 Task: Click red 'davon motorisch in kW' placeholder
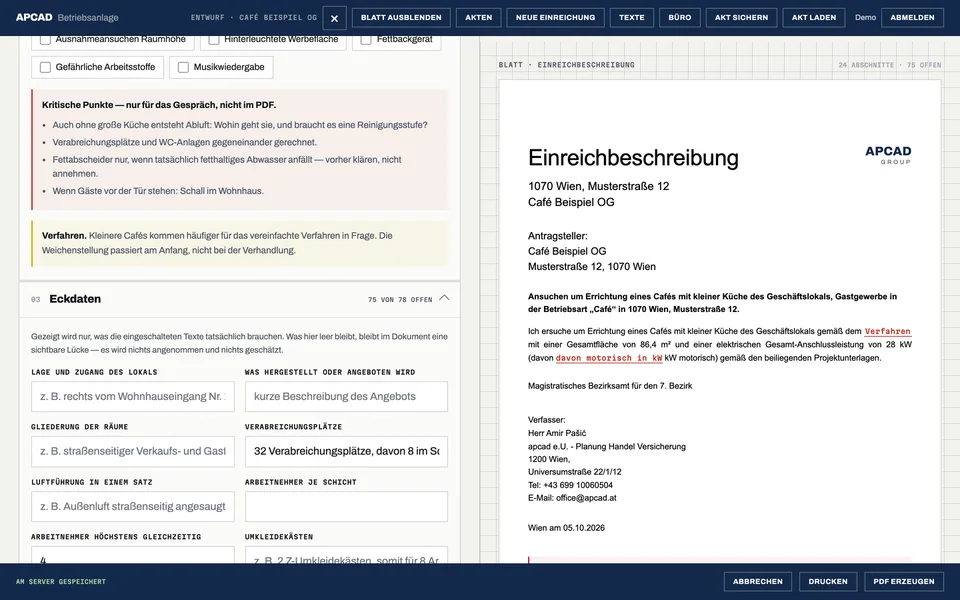pyautogui.click(x=609, y=358)
